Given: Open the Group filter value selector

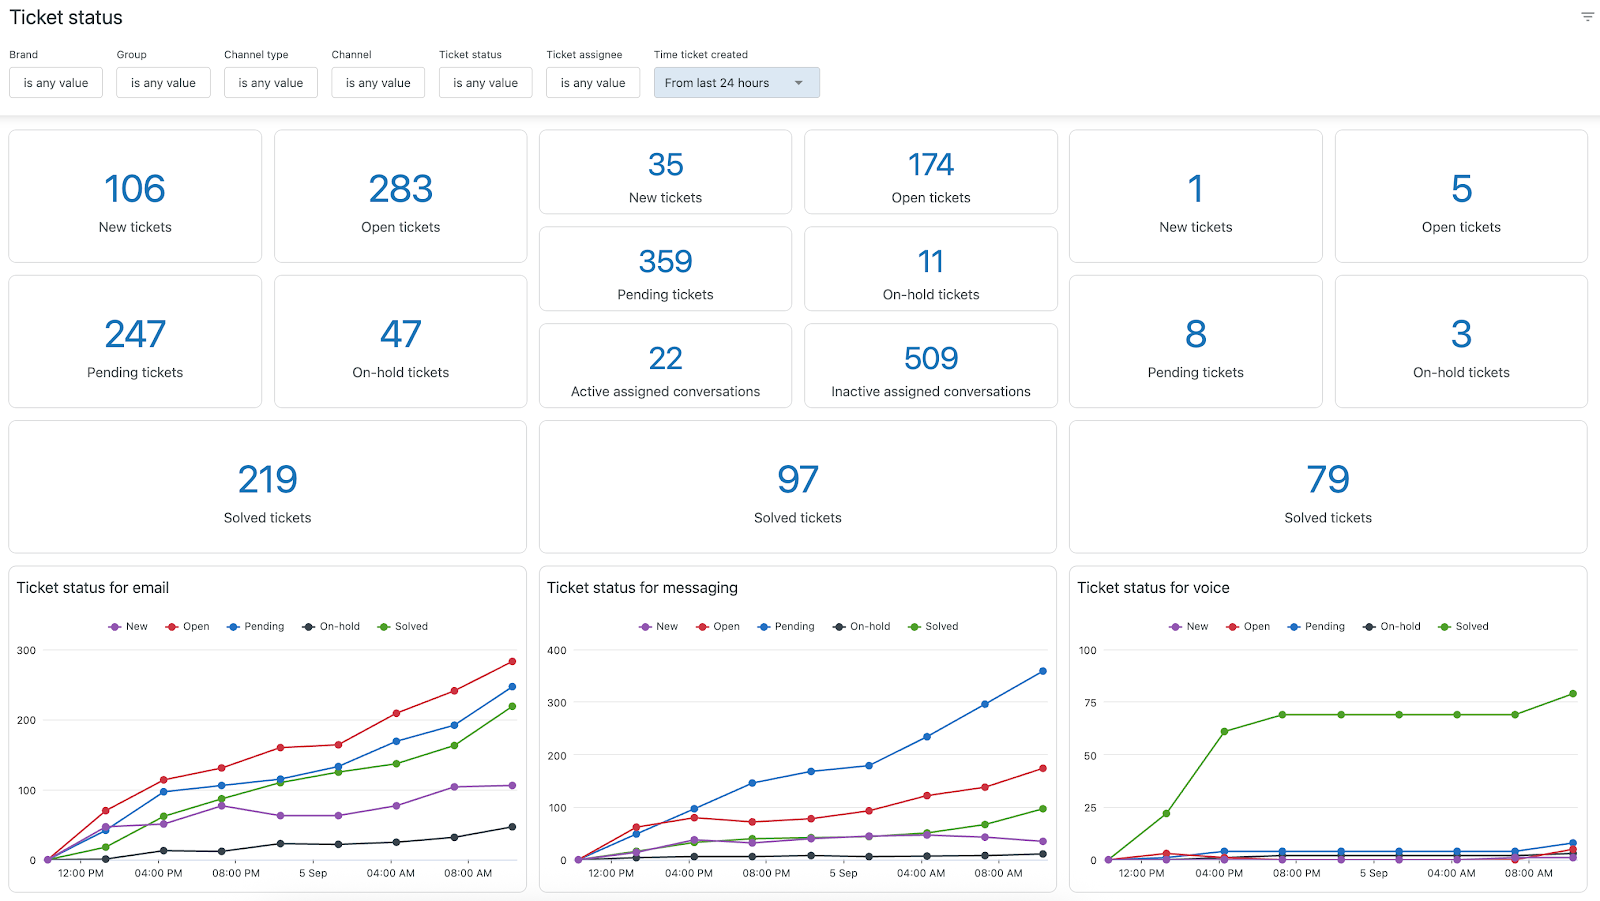Looking at the screenshot, I should [x=163, y=83].
